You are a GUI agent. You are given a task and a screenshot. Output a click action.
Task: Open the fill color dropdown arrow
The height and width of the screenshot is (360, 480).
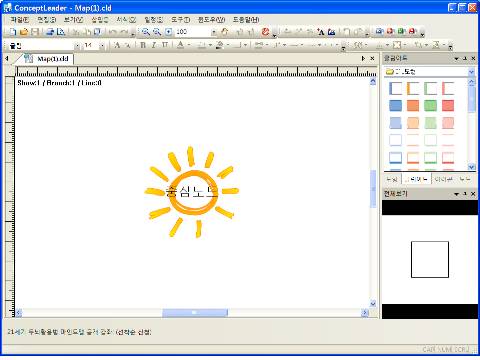point(228,45)
